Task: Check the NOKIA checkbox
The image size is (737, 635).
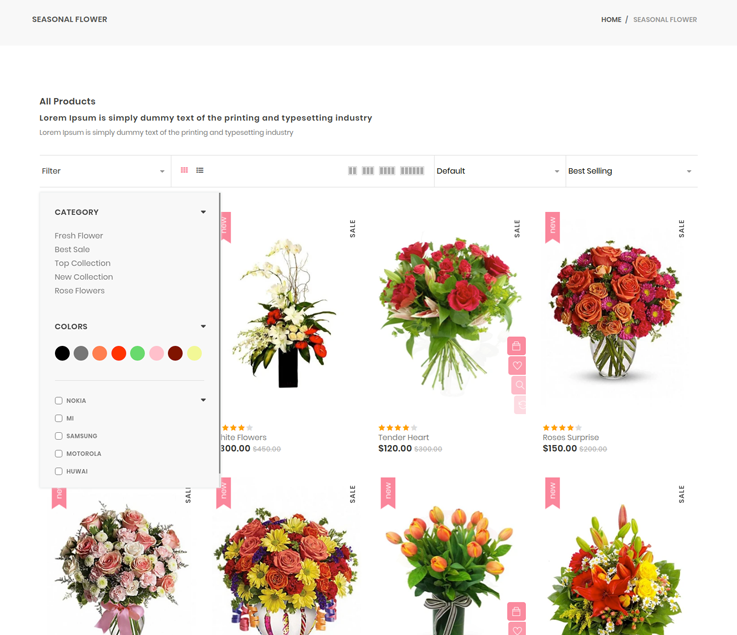Action: click(x=59, y=401)
